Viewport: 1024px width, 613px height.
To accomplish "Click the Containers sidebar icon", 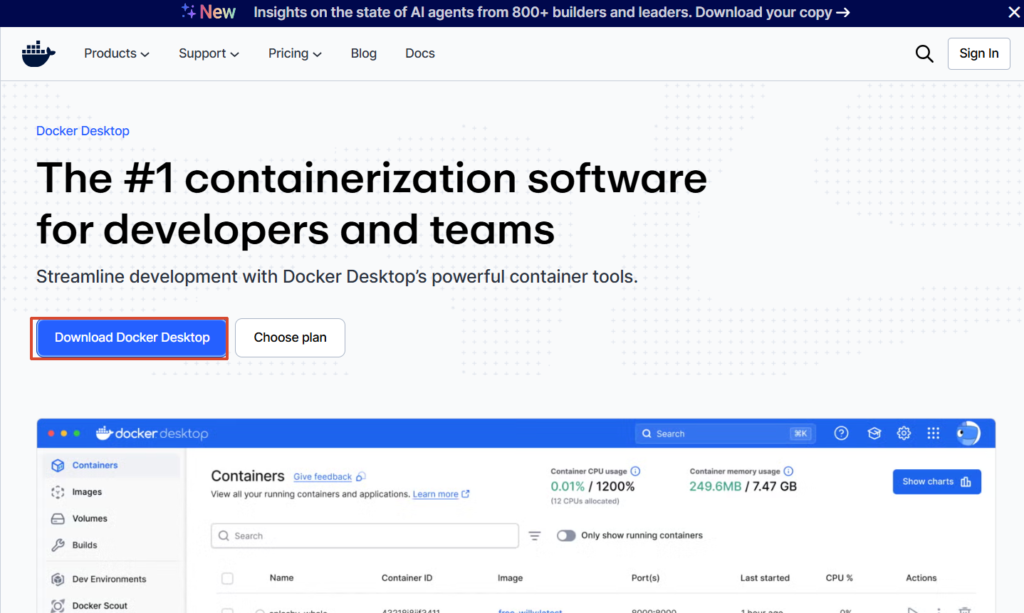I will (58, 465).
